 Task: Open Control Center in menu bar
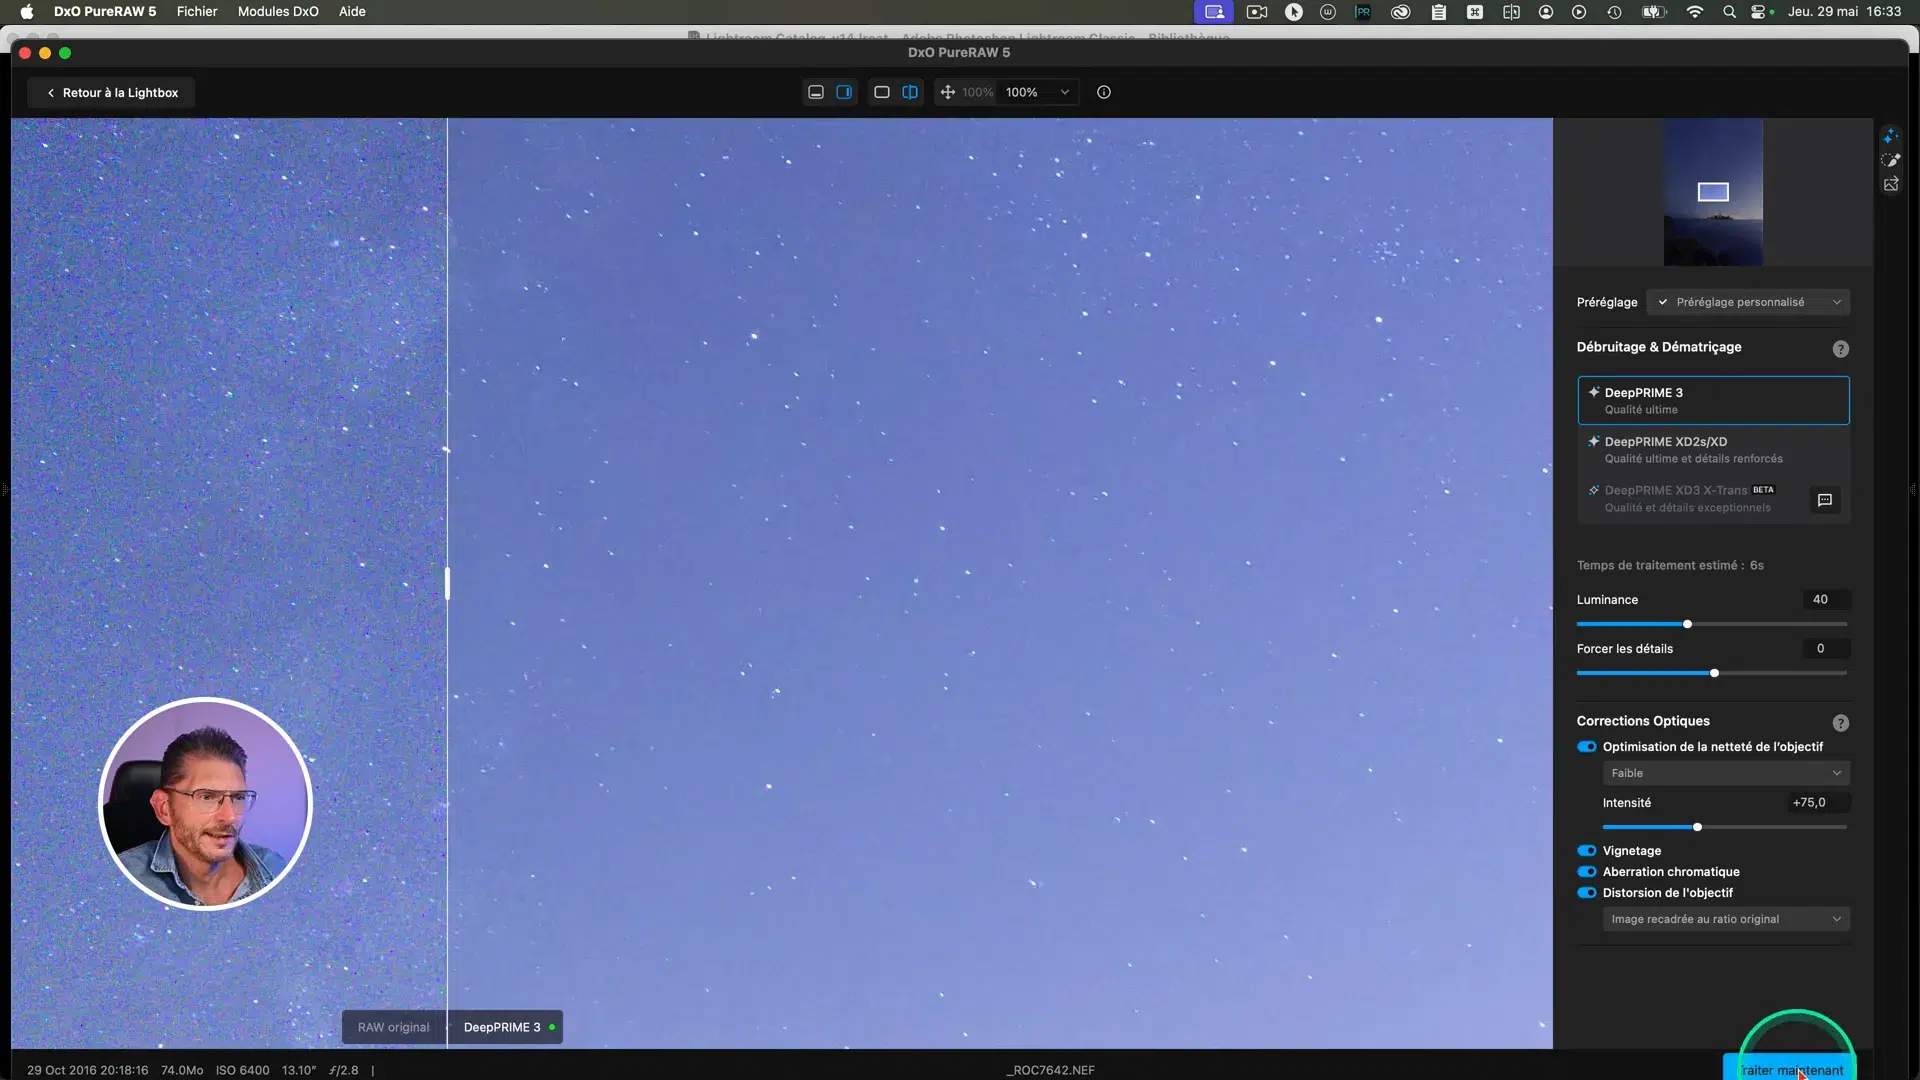tap(1759, 12)
